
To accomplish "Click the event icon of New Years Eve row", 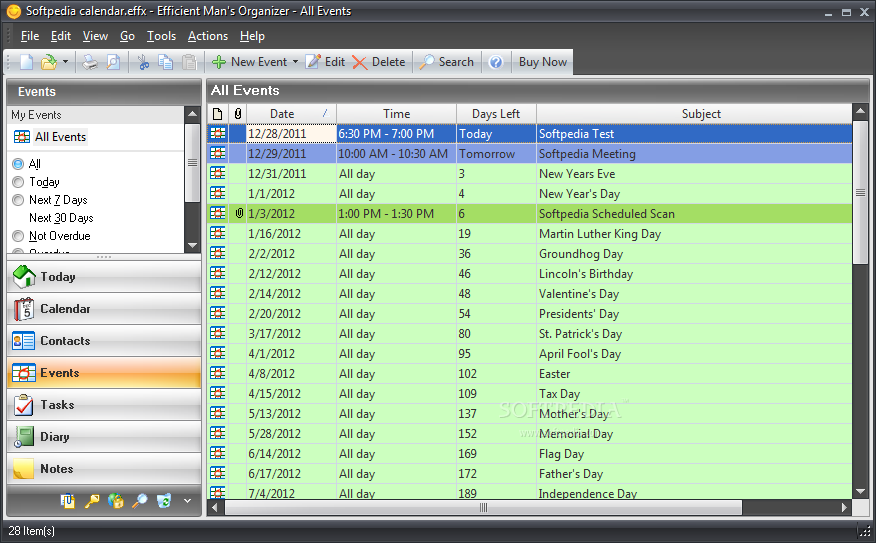I will coord(218,173).
